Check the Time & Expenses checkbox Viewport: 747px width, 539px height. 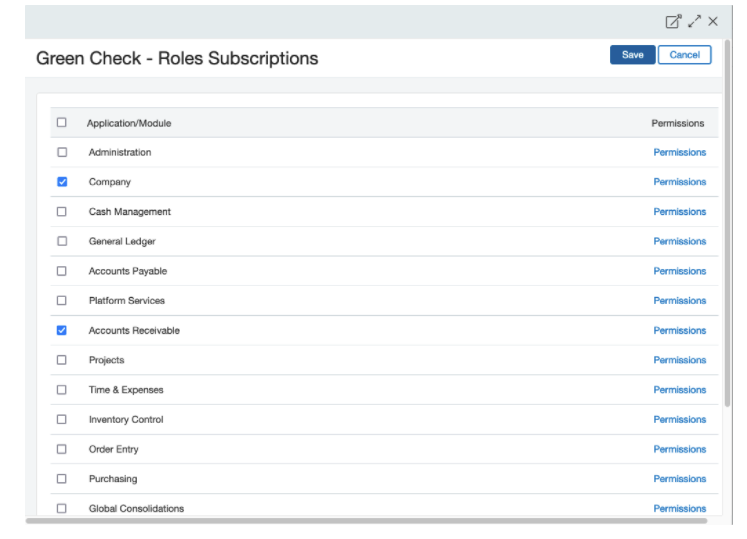[62, 389]
